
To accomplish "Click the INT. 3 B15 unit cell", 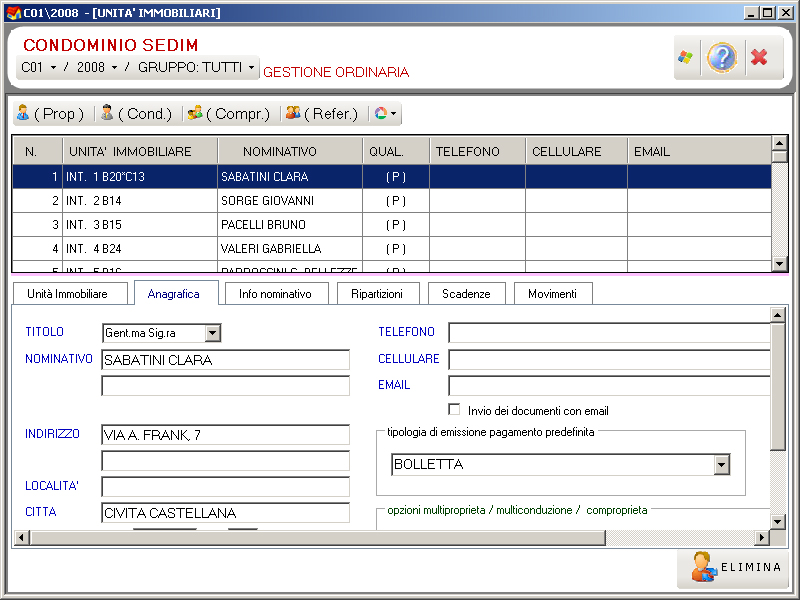I will [140, 224].
